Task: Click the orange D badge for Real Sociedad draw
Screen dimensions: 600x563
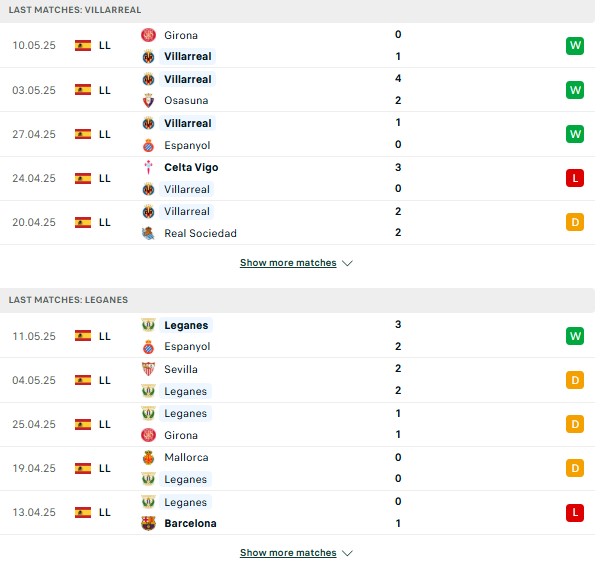Action: pyautogui.click(x=575, y=222)
